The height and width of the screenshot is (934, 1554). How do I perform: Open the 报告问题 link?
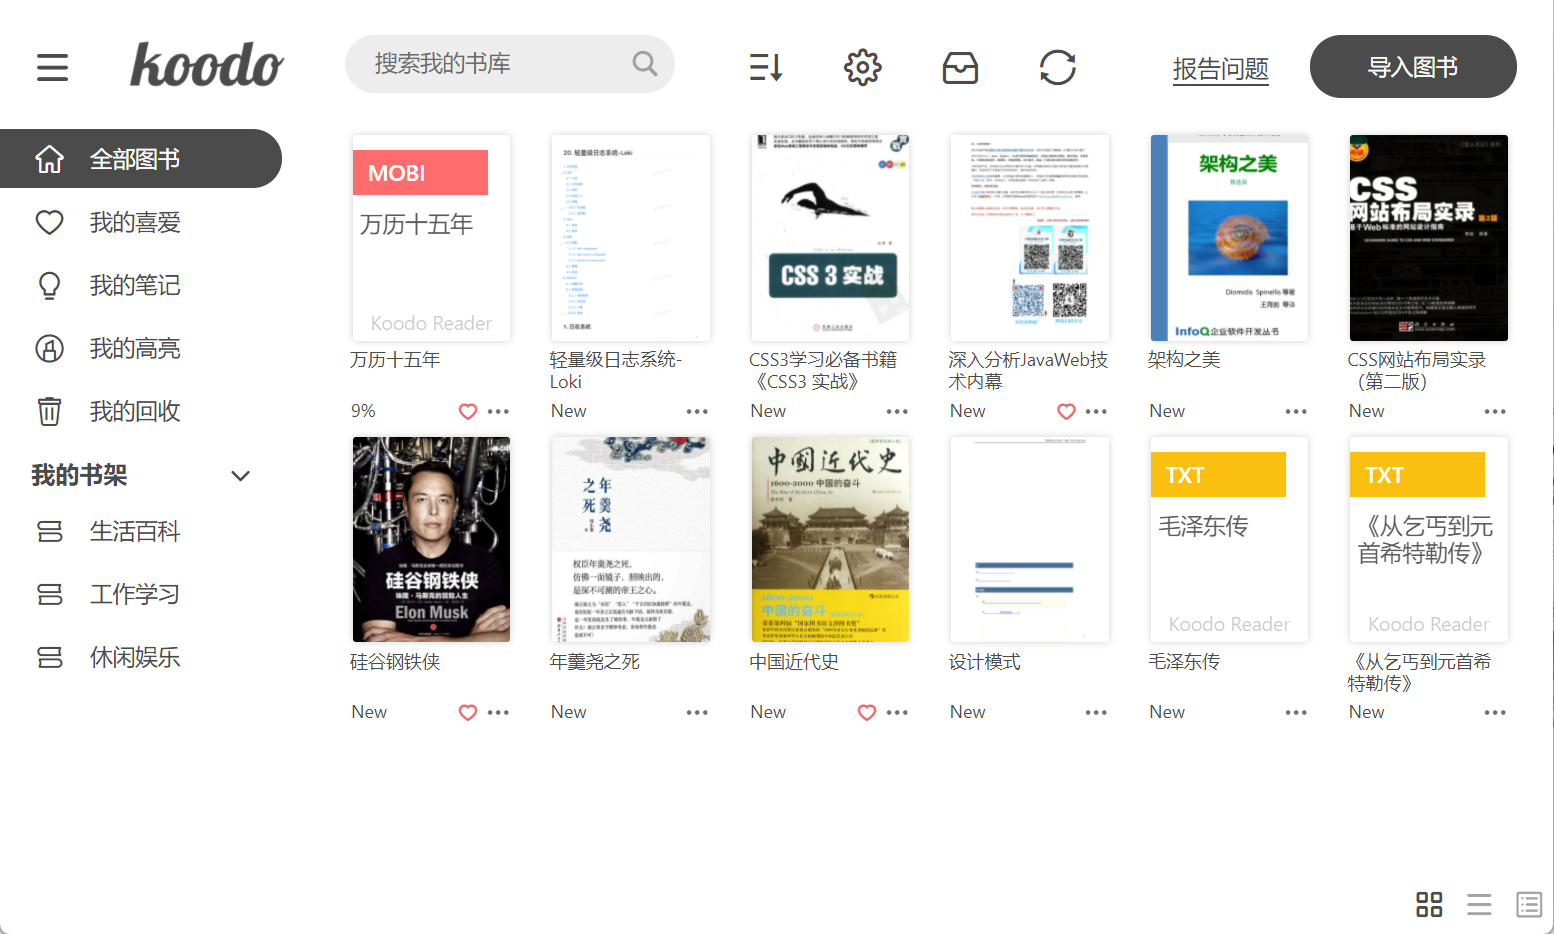coord(1220,69)
